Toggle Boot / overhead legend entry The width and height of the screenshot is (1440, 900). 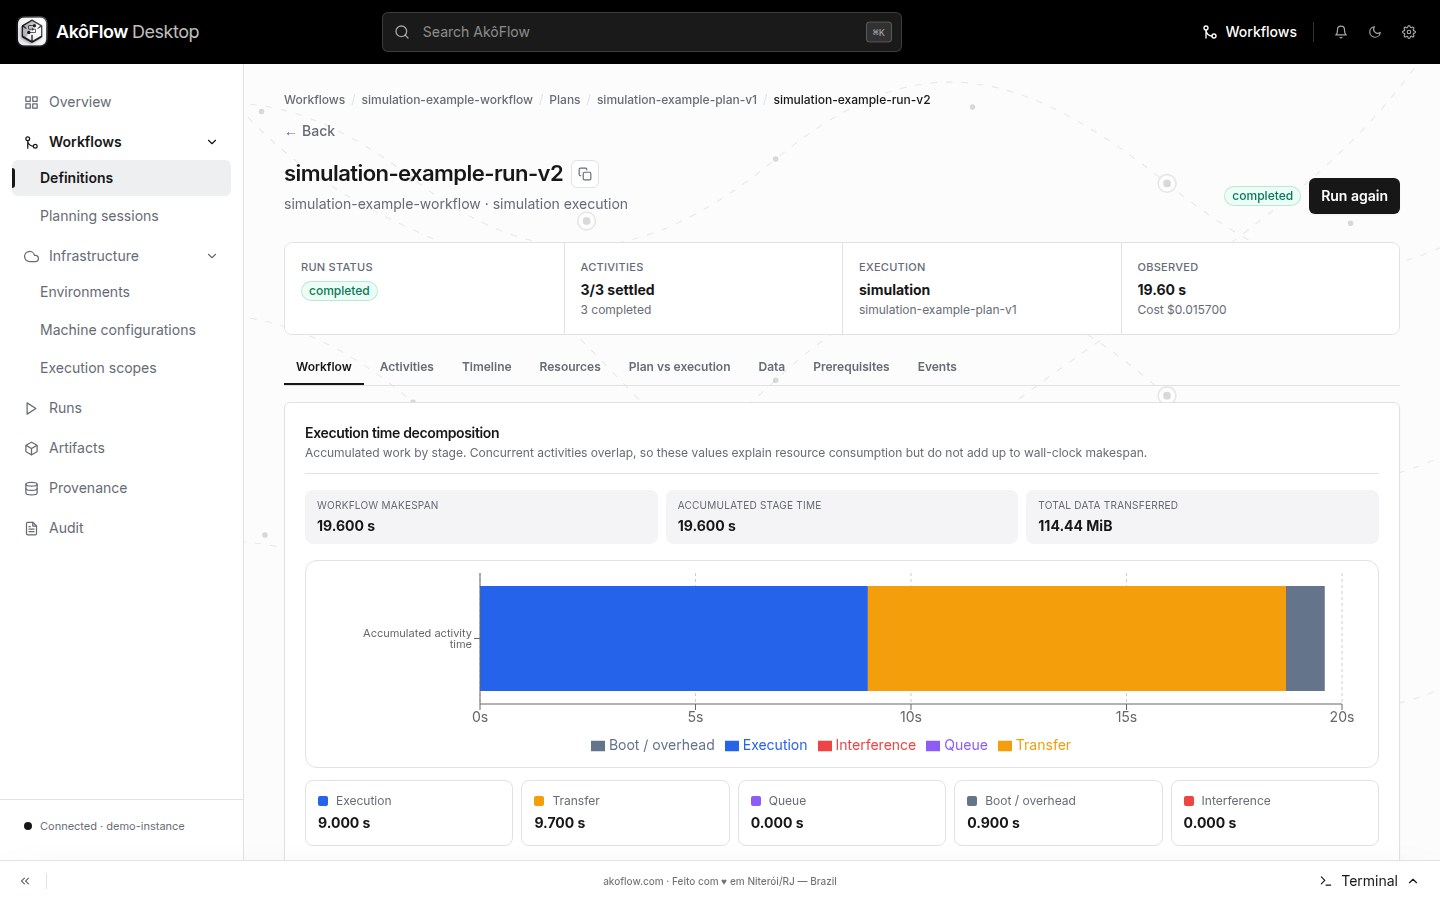[653, 745]
